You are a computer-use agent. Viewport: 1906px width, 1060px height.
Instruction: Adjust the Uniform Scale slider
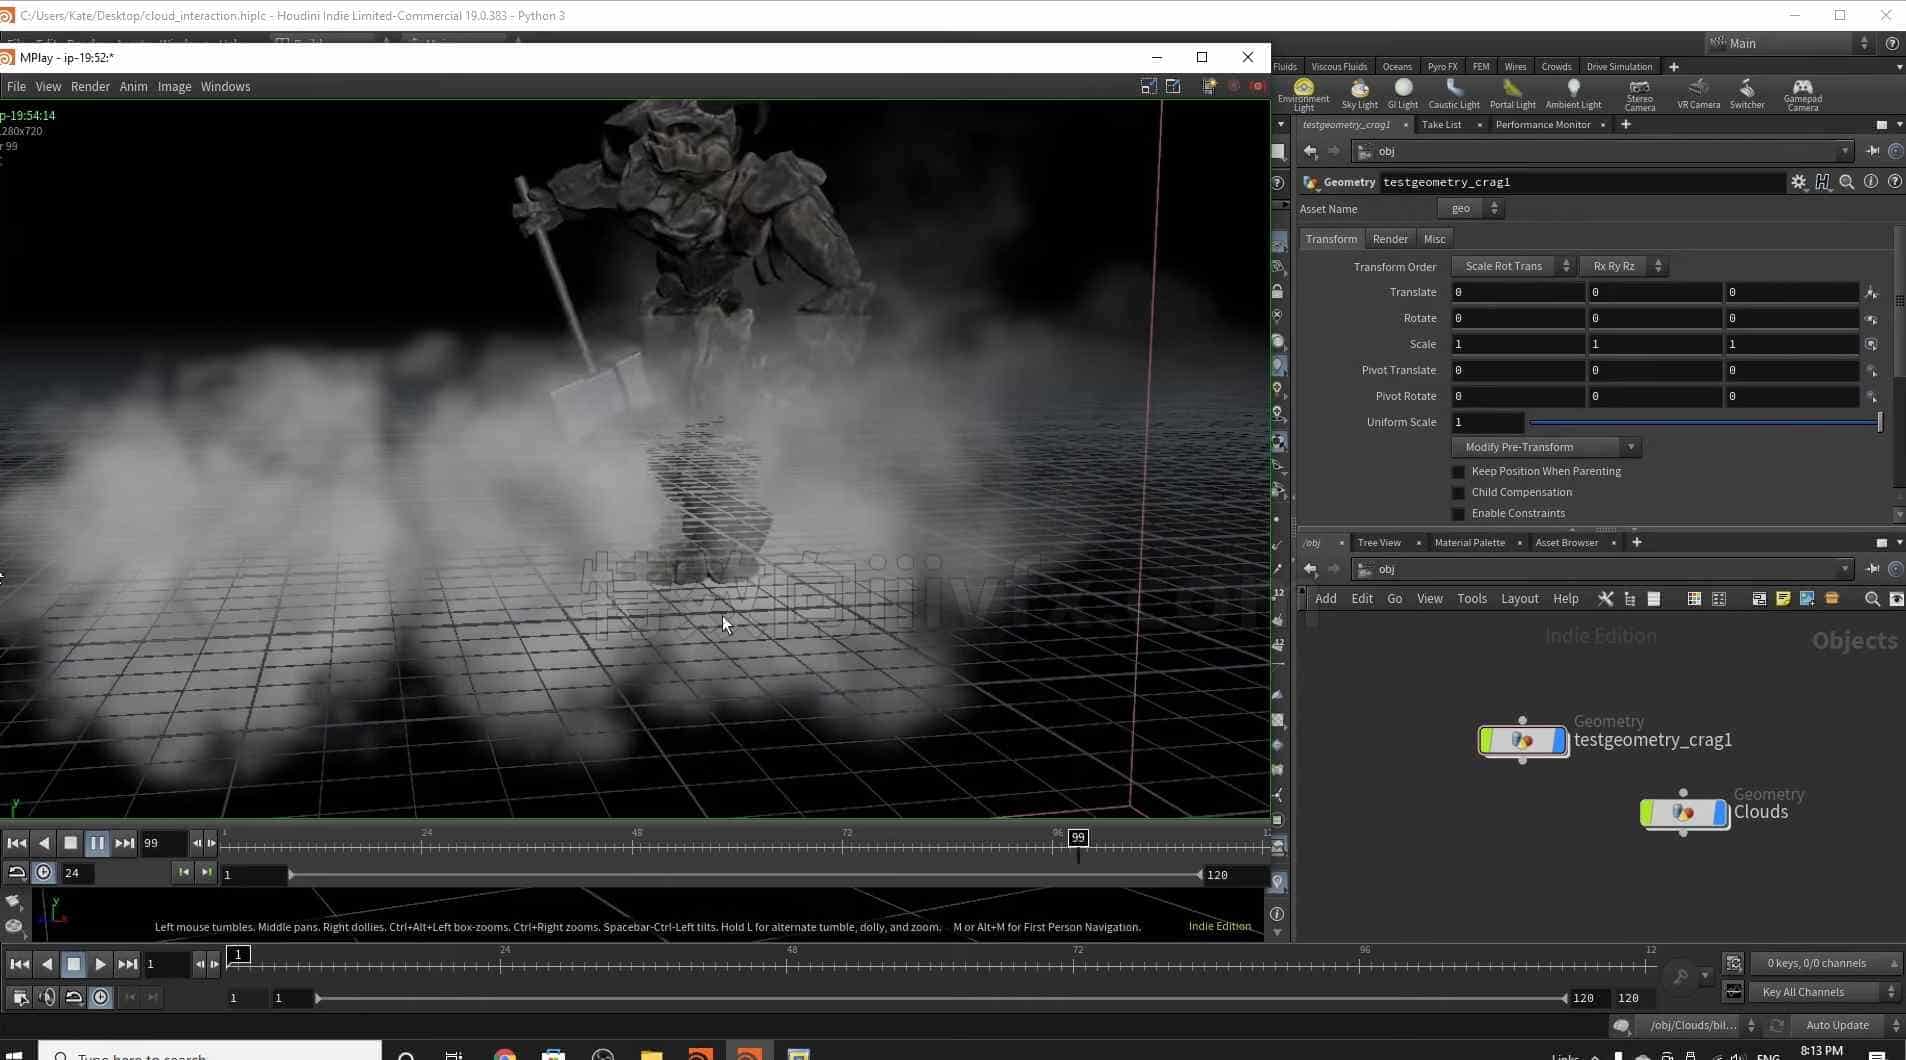[1705, 423]
